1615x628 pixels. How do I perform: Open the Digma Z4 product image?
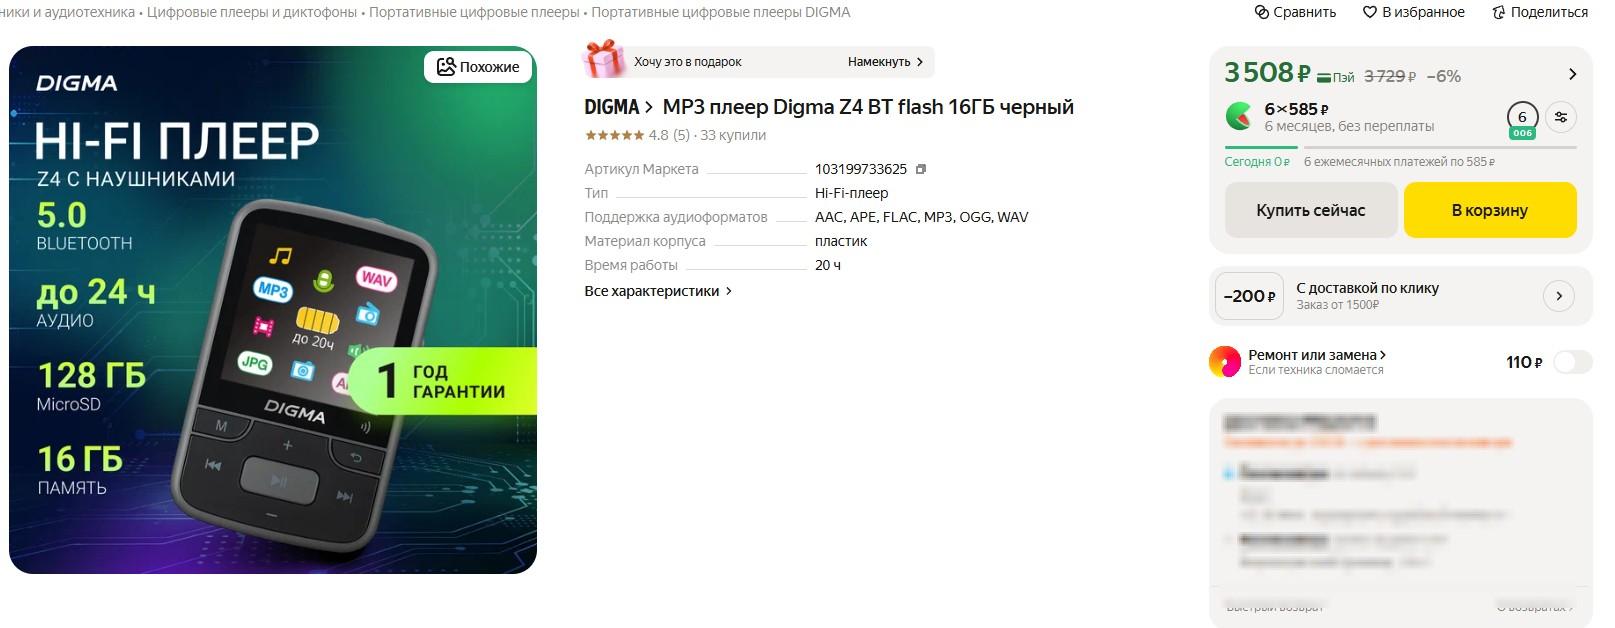[273, 310]
